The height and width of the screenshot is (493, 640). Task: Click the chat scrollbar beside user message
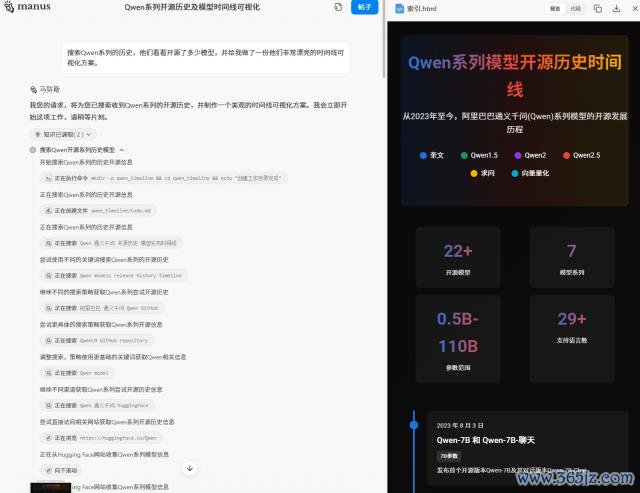pyautogui.click(x=384, y=39)
